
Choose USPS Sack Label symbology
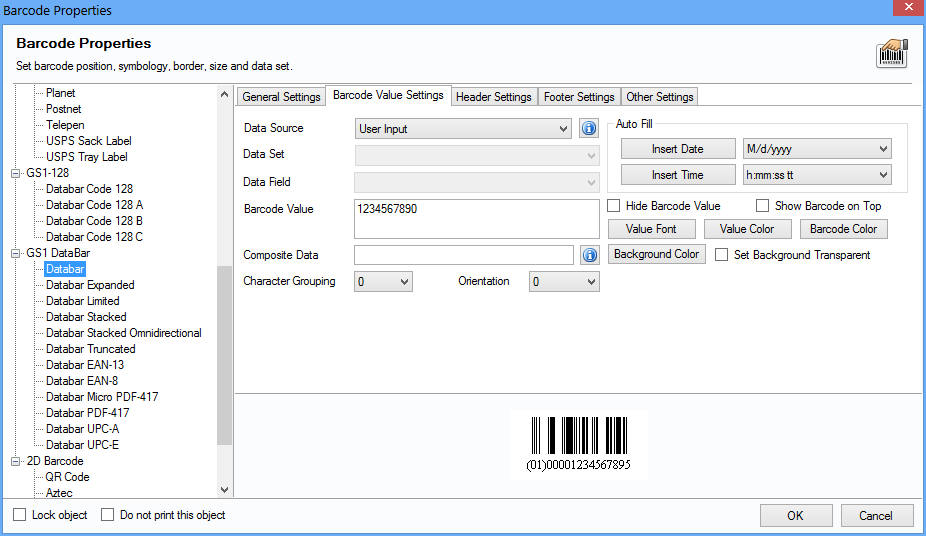pyautogui.click(x=89, y=141)
